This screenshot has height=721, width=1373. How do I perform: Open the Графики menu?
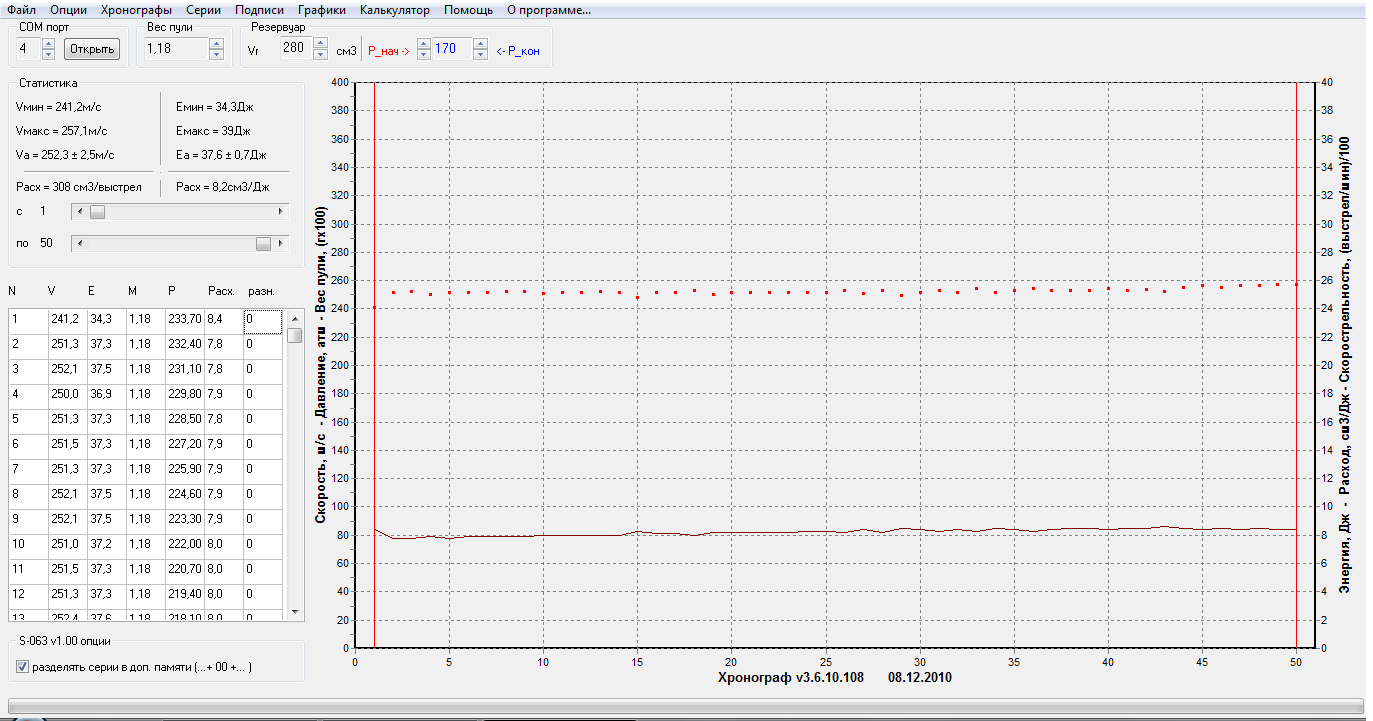[x=321, y=10]
